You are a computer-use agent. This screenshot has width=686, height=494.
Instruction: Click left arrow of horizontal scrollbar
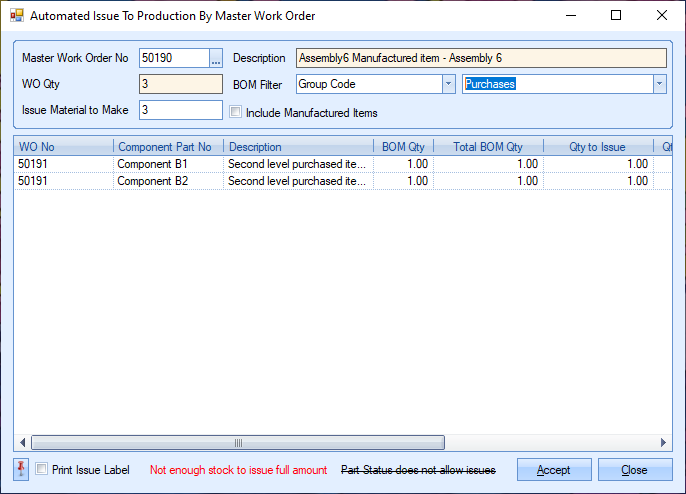tap(23, 443)
